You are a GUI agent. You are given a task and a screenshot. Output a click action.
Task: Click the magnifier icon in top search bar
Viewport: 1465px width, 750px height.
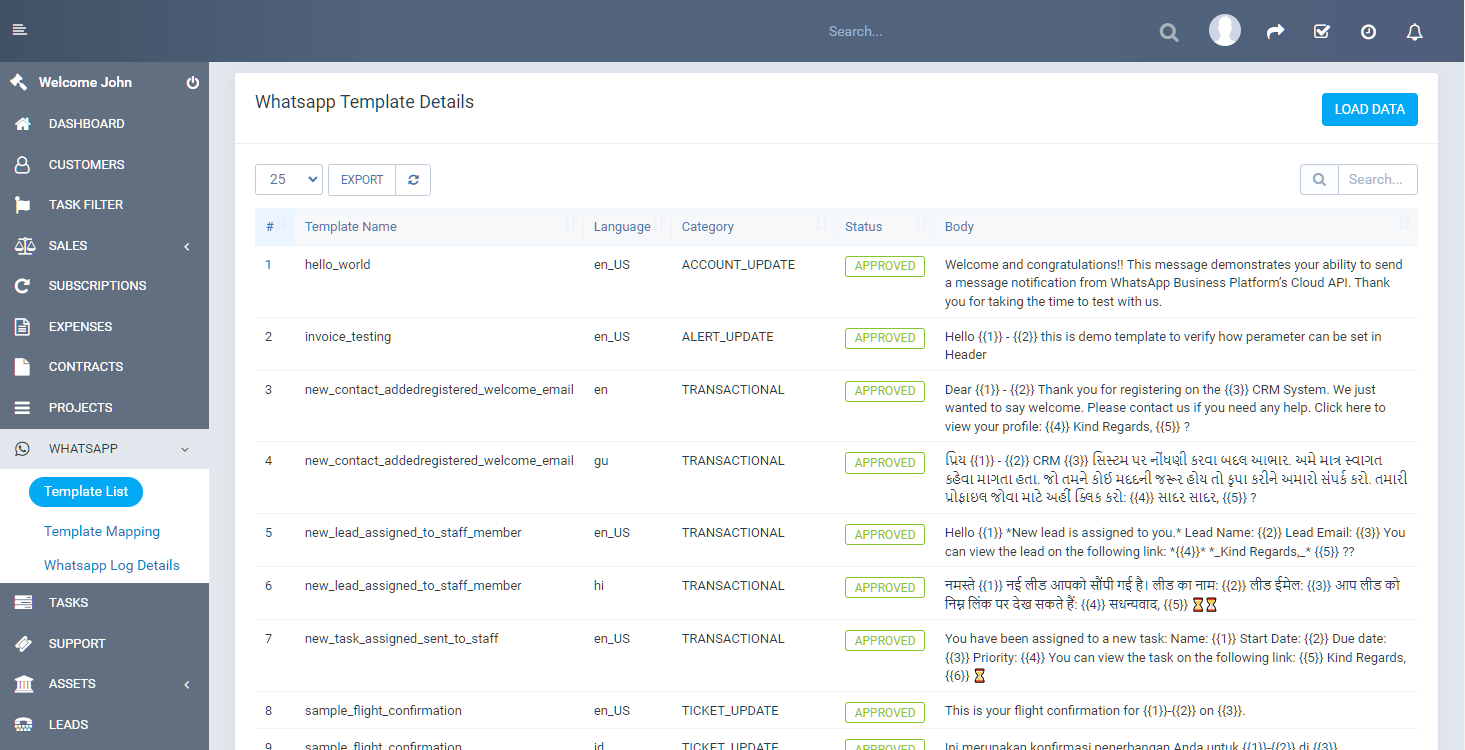click(1168, 33)
